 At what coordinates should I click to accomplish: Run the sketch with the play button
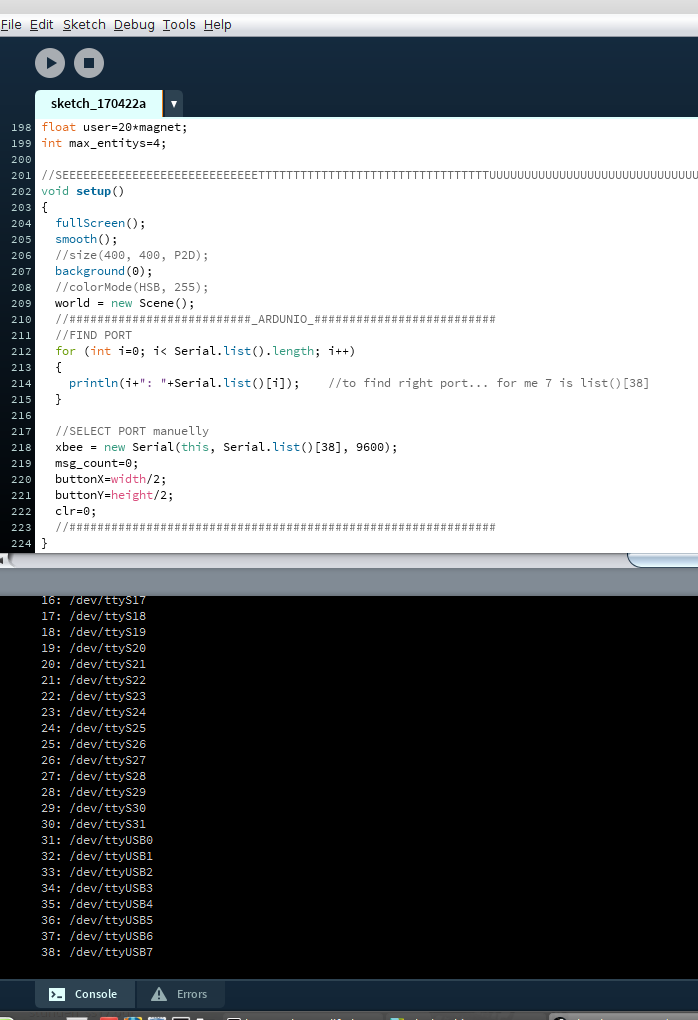coord(50,63)
